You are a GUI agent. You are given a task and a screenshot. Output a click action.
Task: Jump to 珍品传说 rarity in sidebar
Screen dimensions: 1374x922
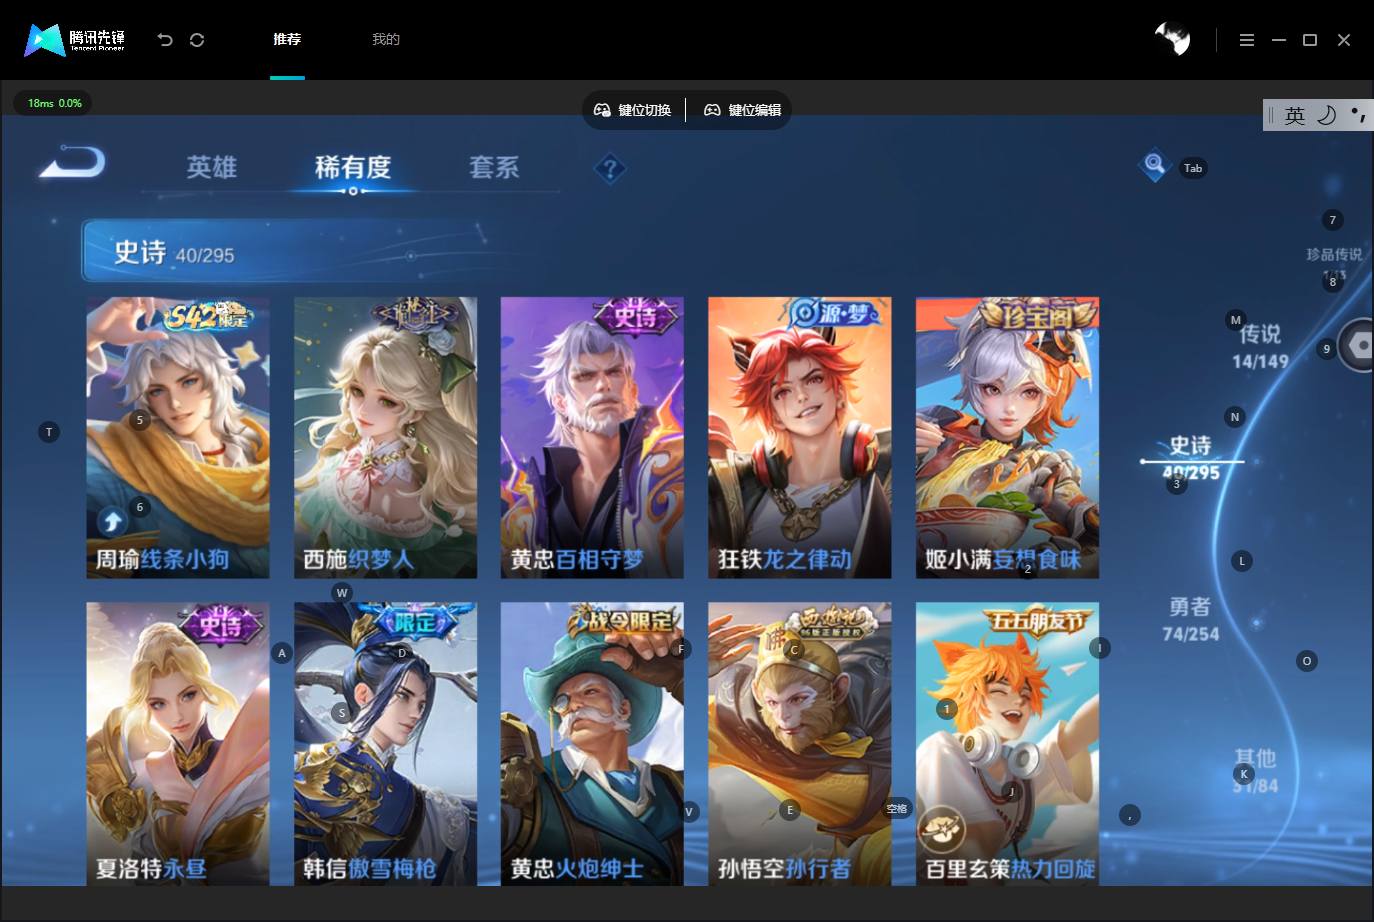(x=1334, y=262)
